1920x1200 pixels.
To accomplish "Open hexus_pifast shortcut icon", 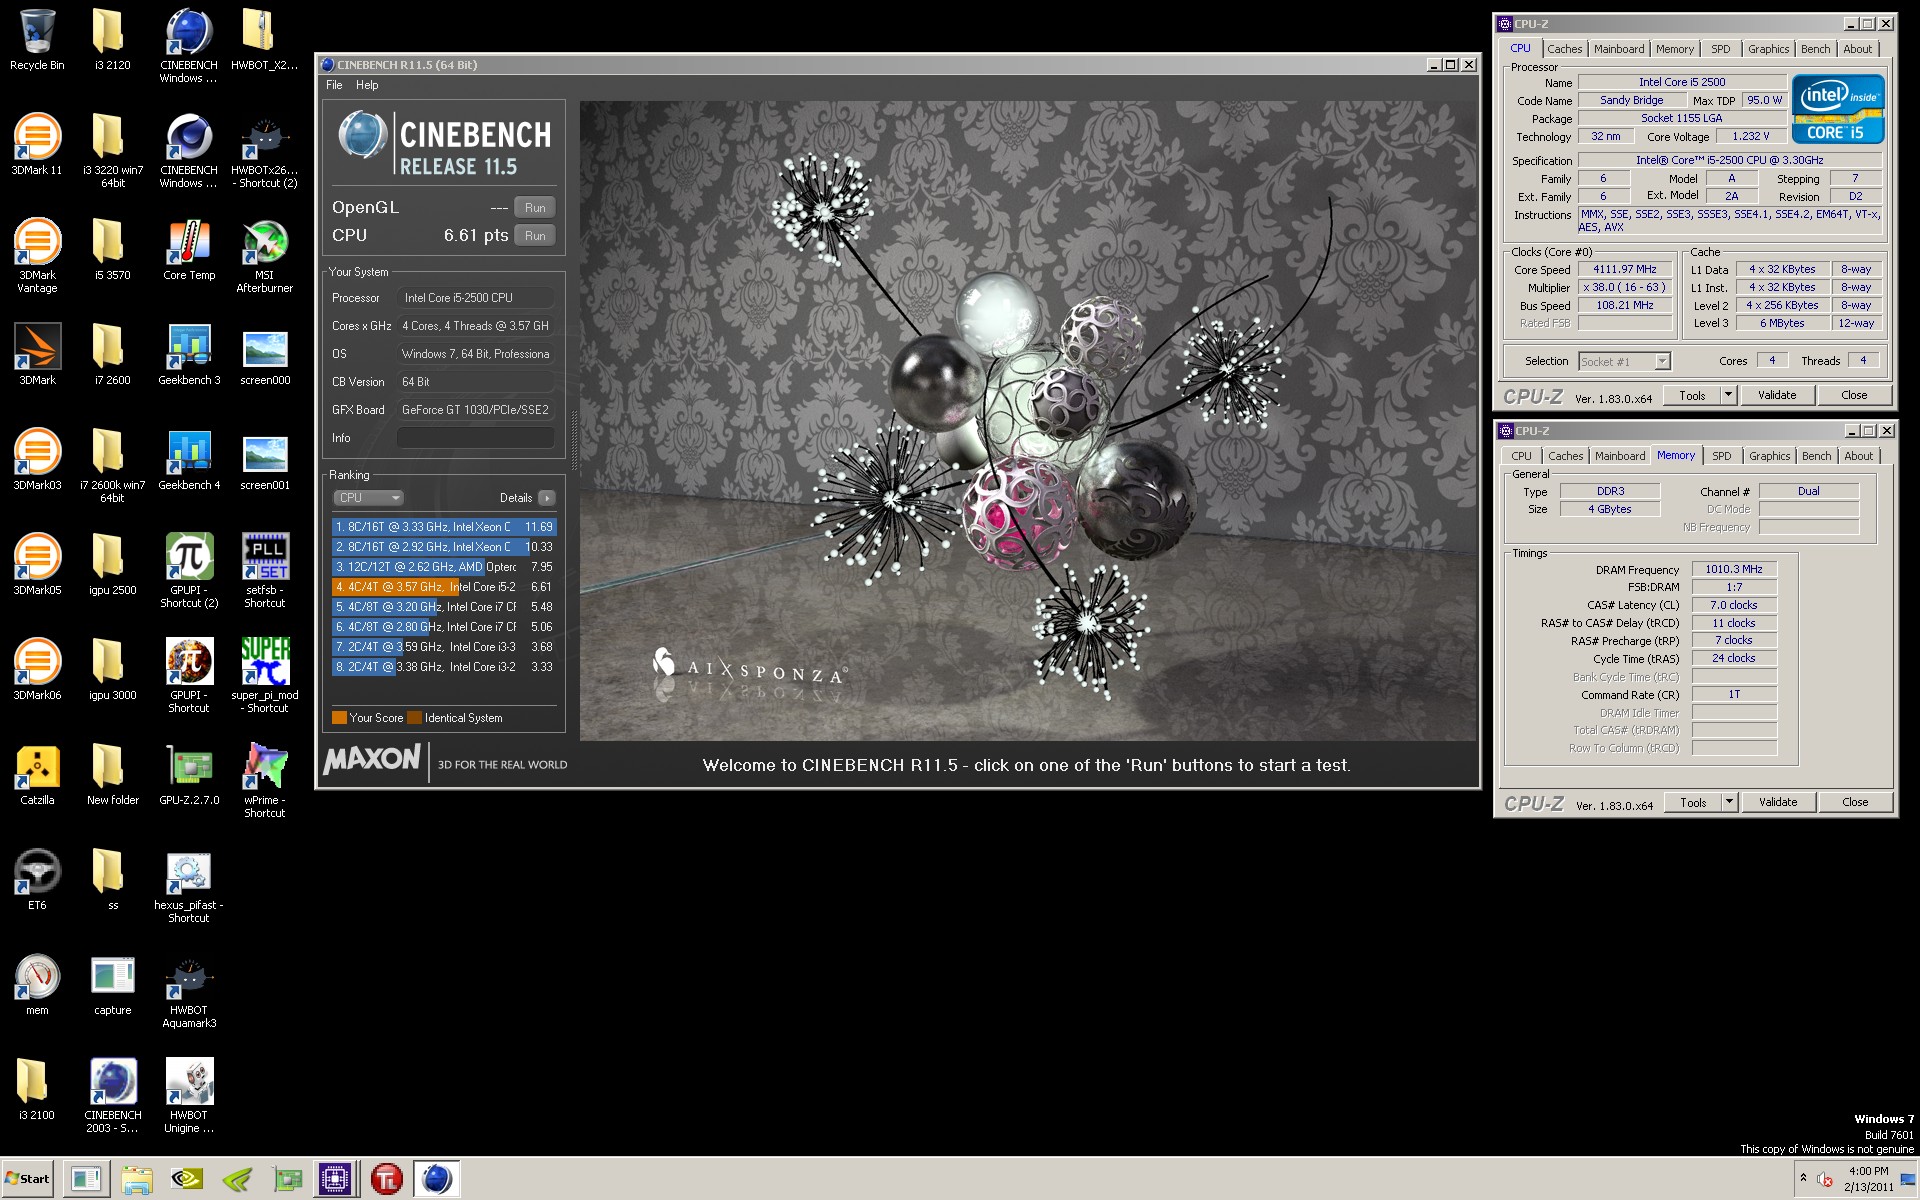I will [189, 885].
